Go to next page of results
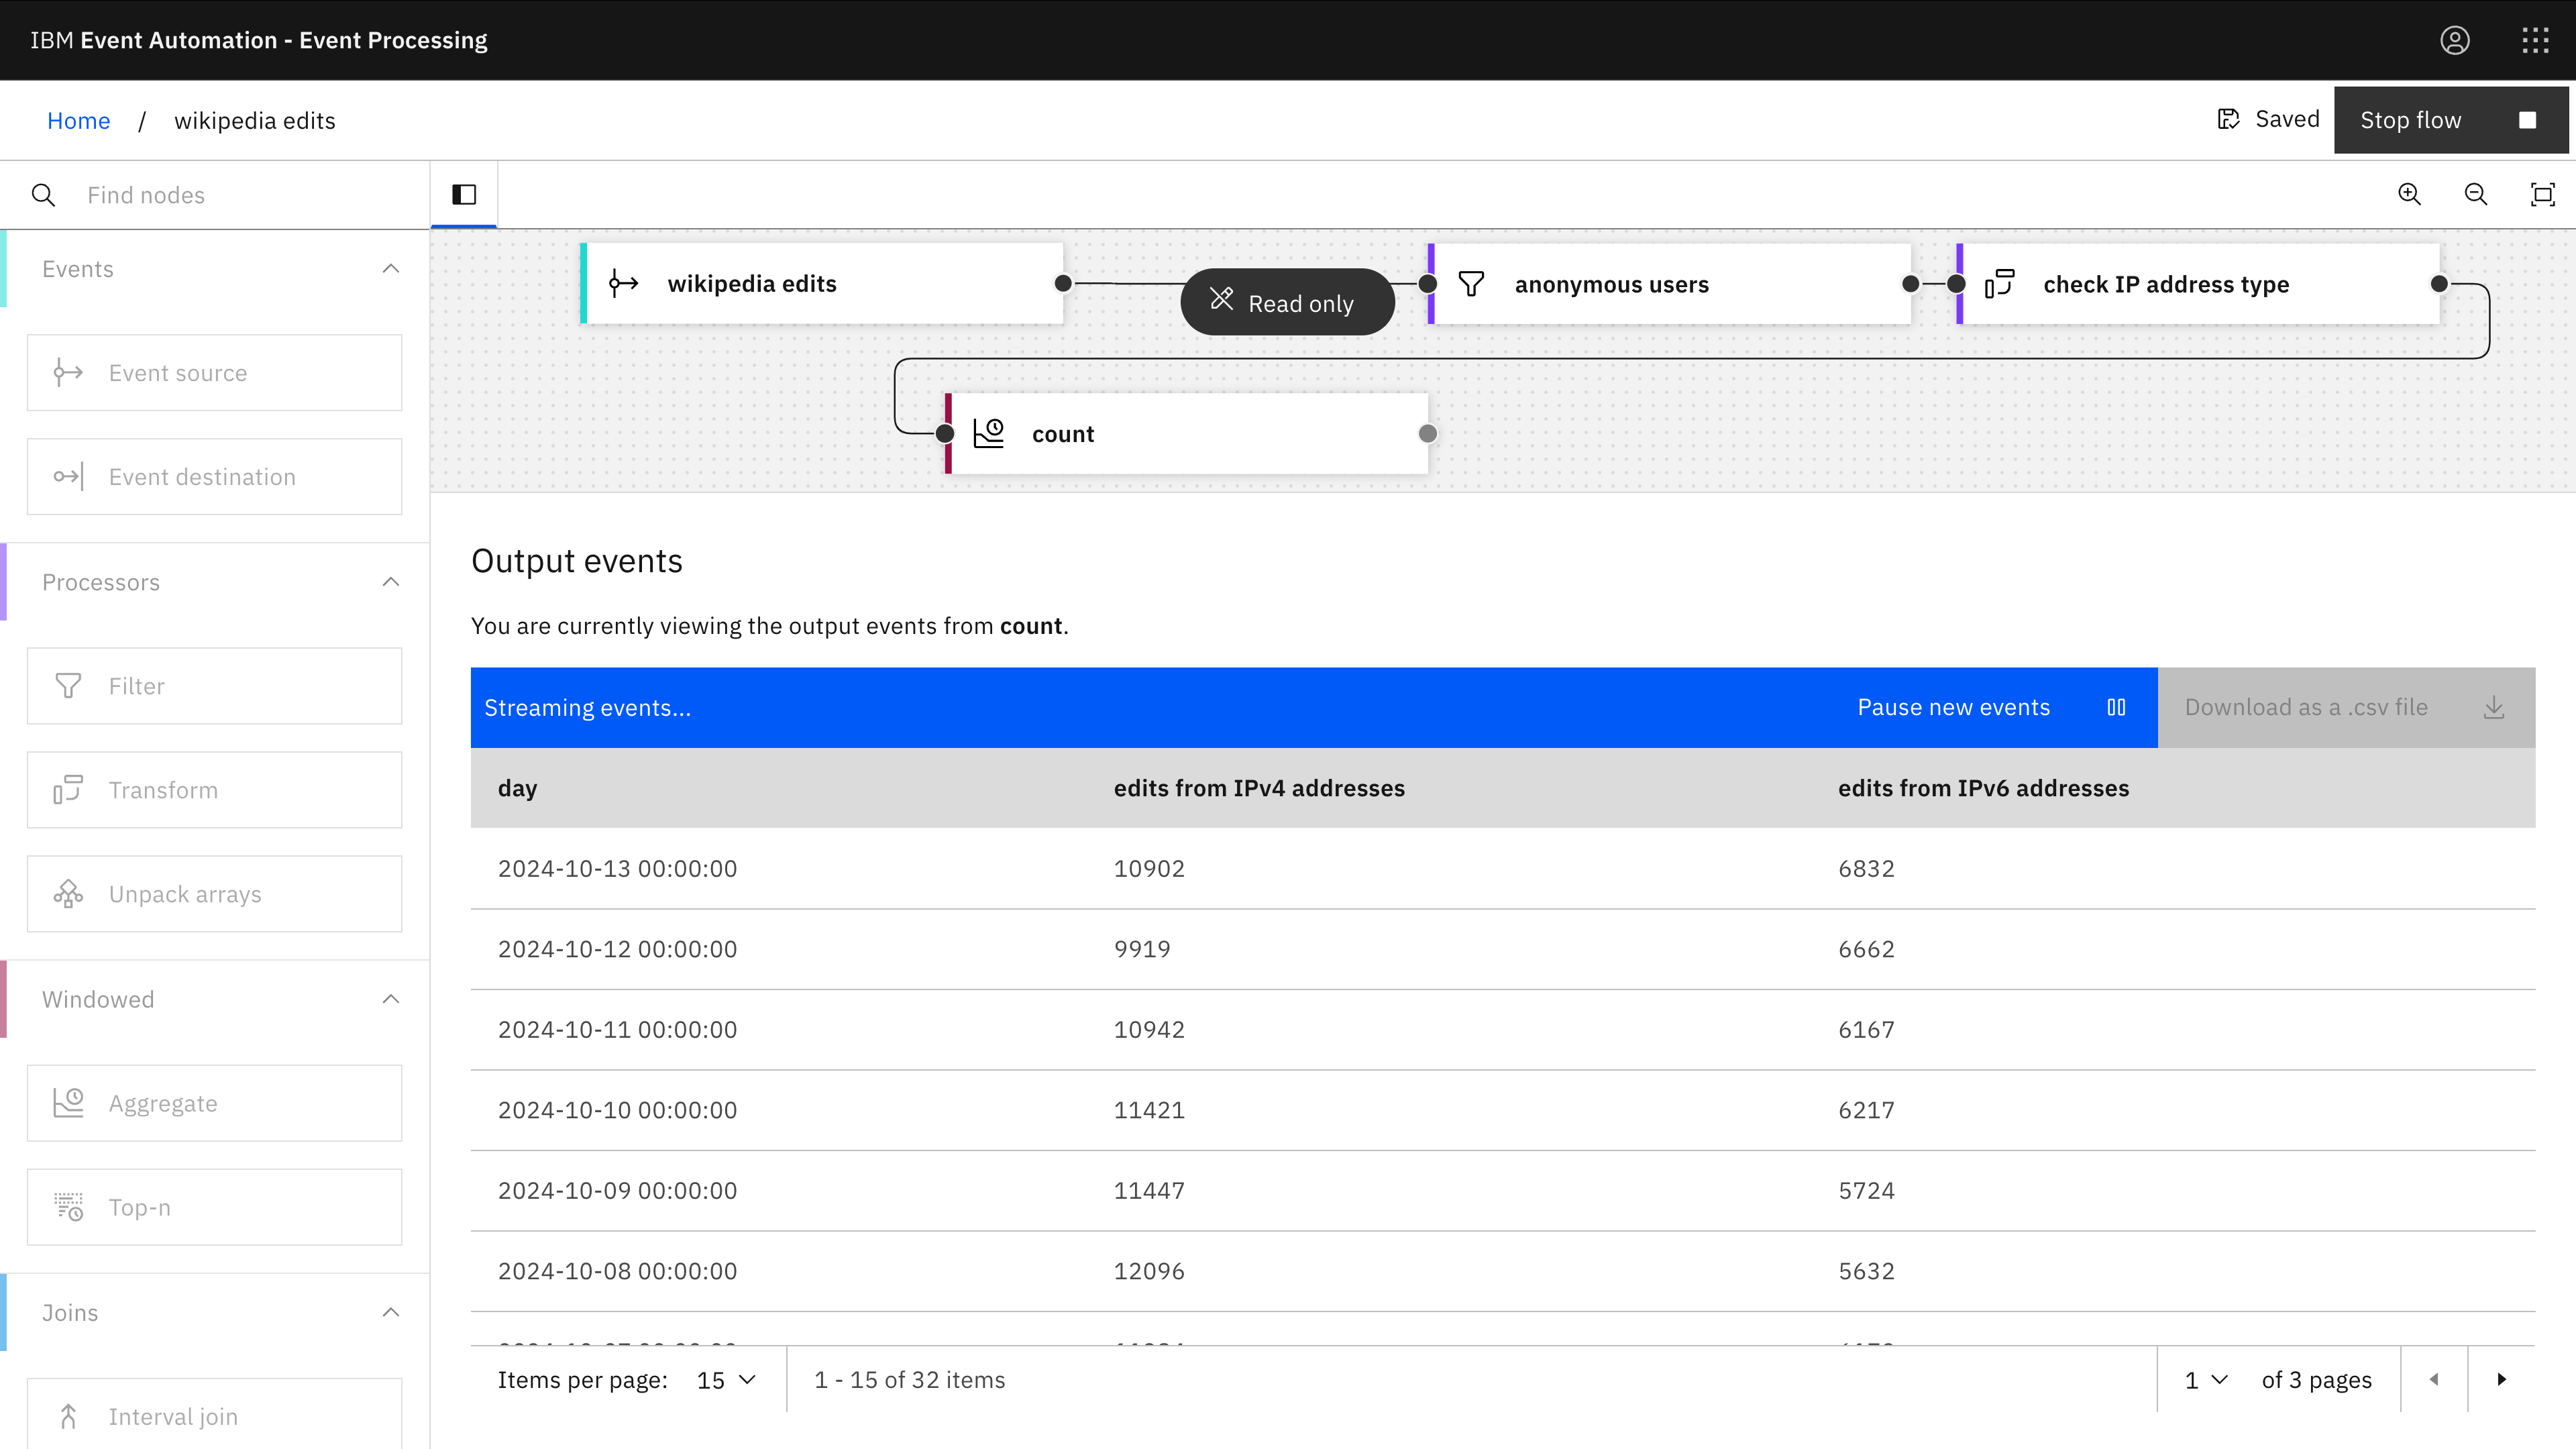Image resolution: width=2576 pixels, height=1449 pixels. pos(2501,1380)
